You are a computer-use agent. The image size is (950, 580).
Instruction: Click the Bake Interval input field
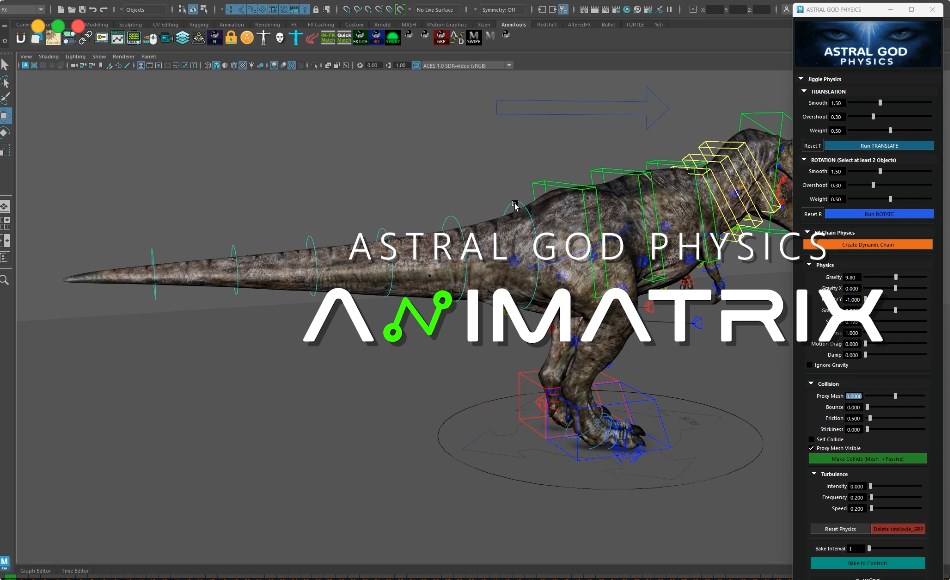click(857, 548)
